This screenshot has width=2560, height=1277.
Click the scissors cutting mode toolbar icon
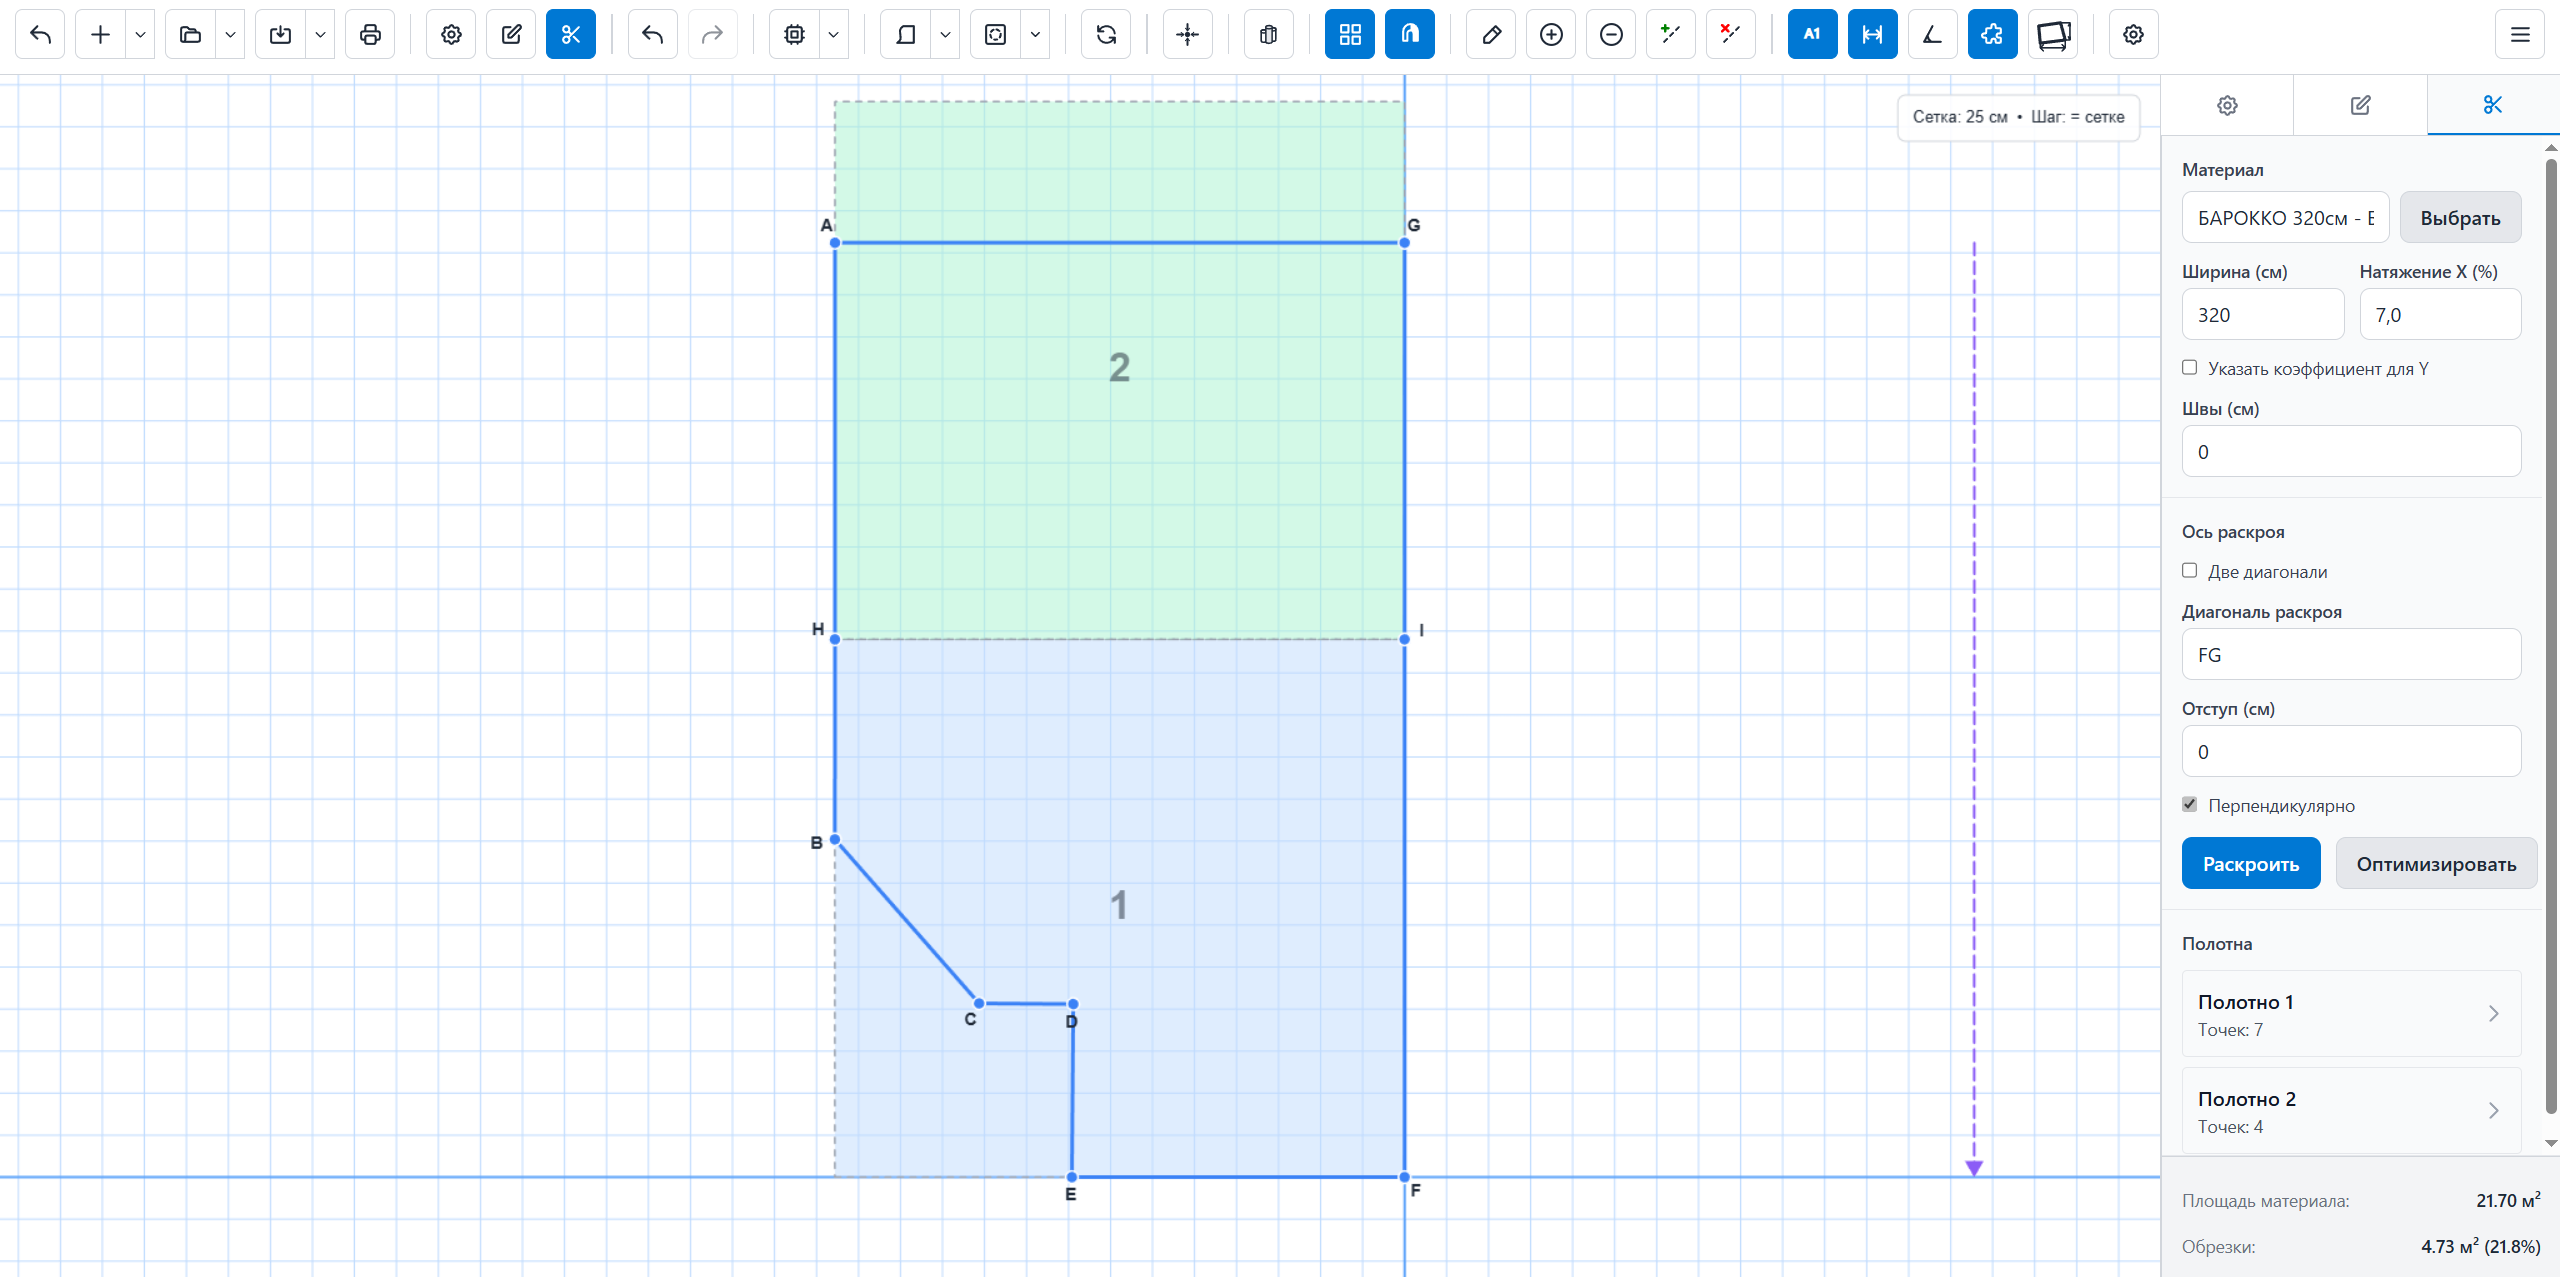571,35
